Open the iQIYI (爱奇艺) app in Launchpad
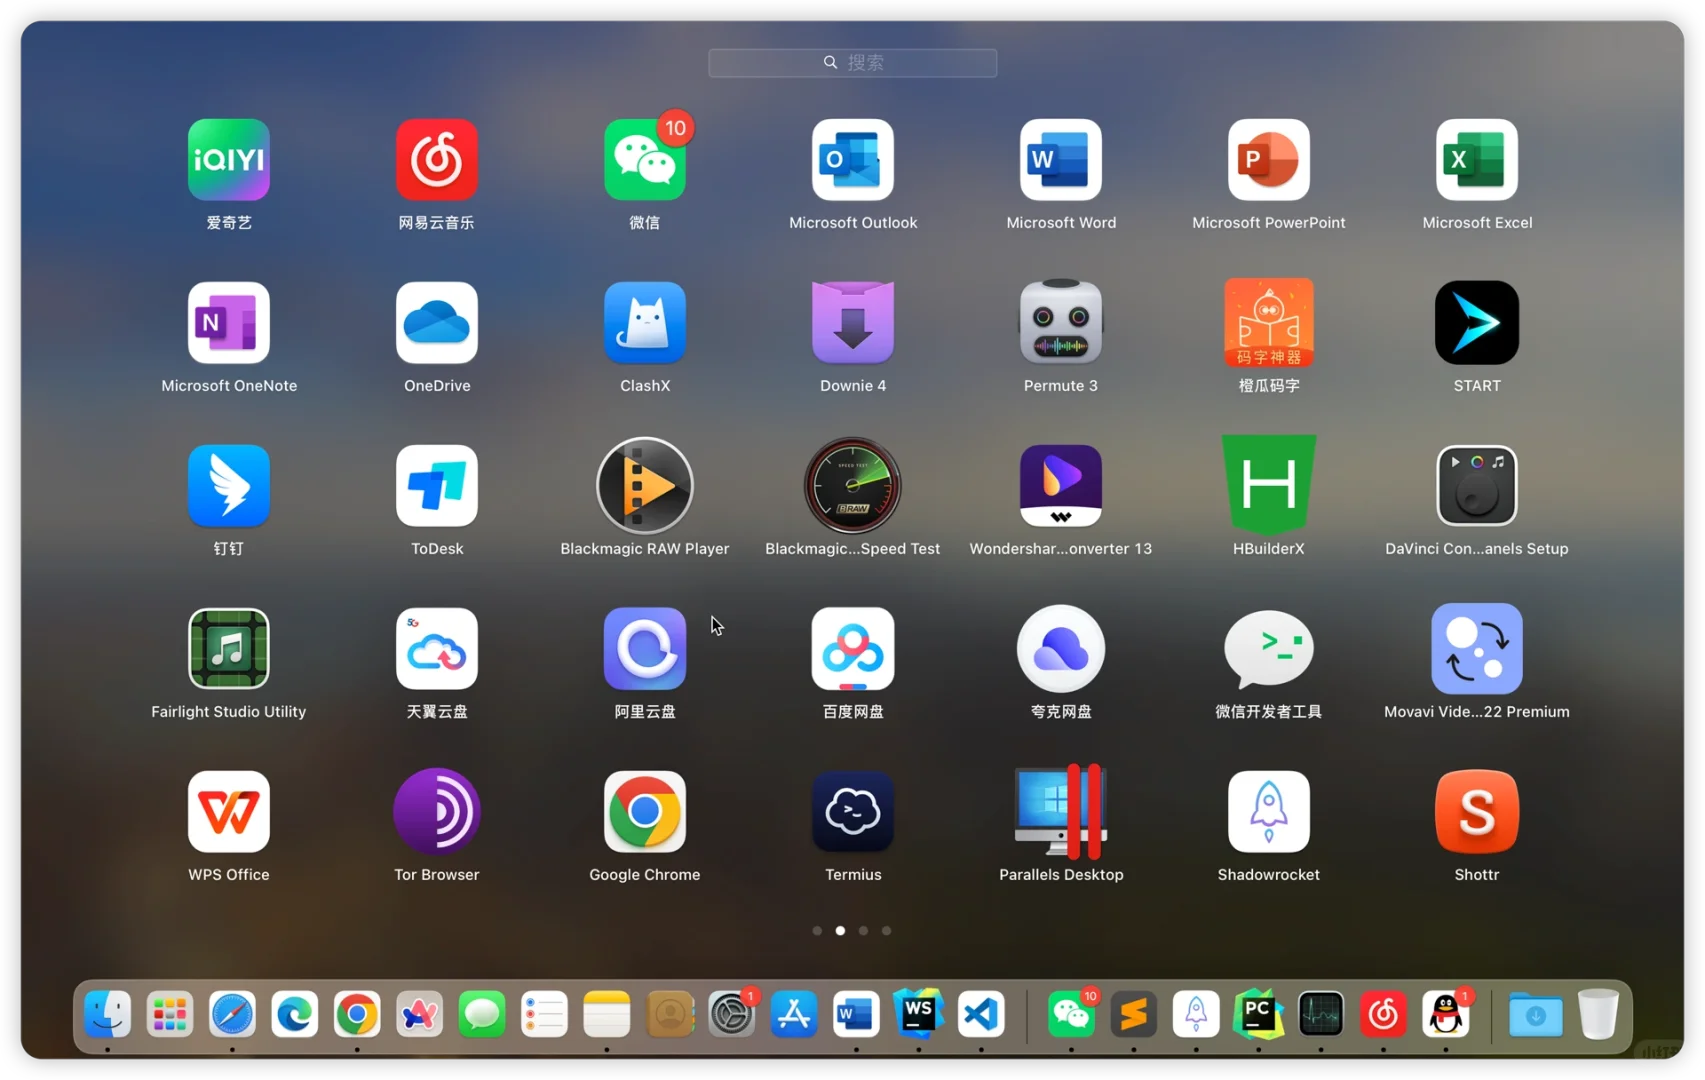This screenshot has width=1705, height=1080. (229, 160)
